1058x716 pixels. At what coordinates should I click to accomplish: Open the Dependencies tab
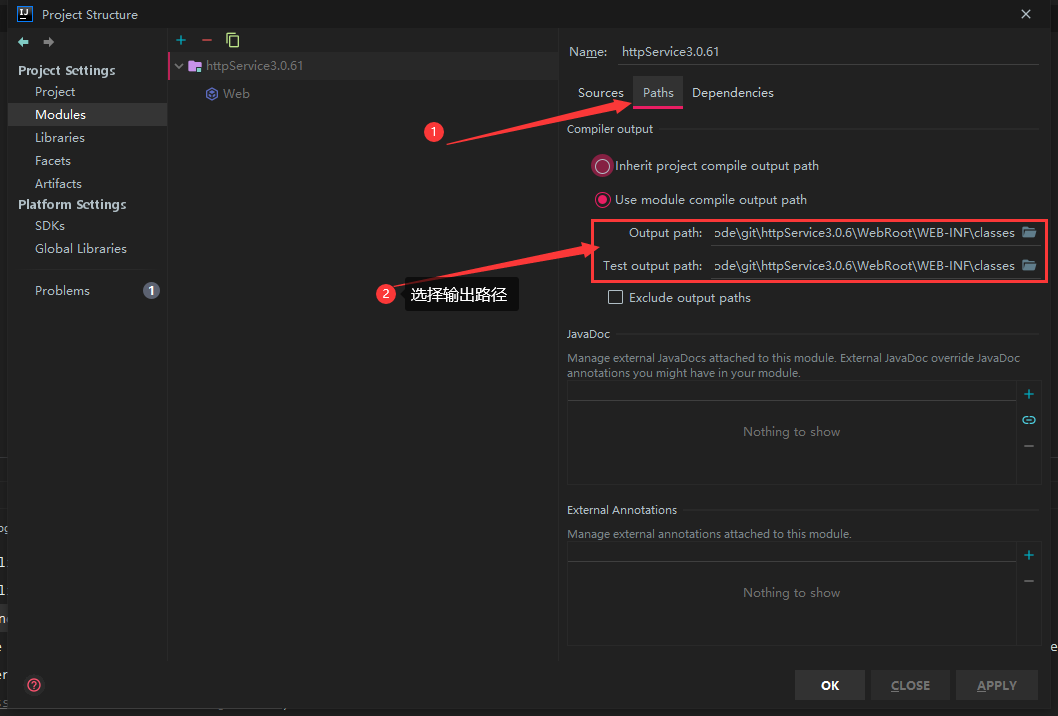(733, 92)
